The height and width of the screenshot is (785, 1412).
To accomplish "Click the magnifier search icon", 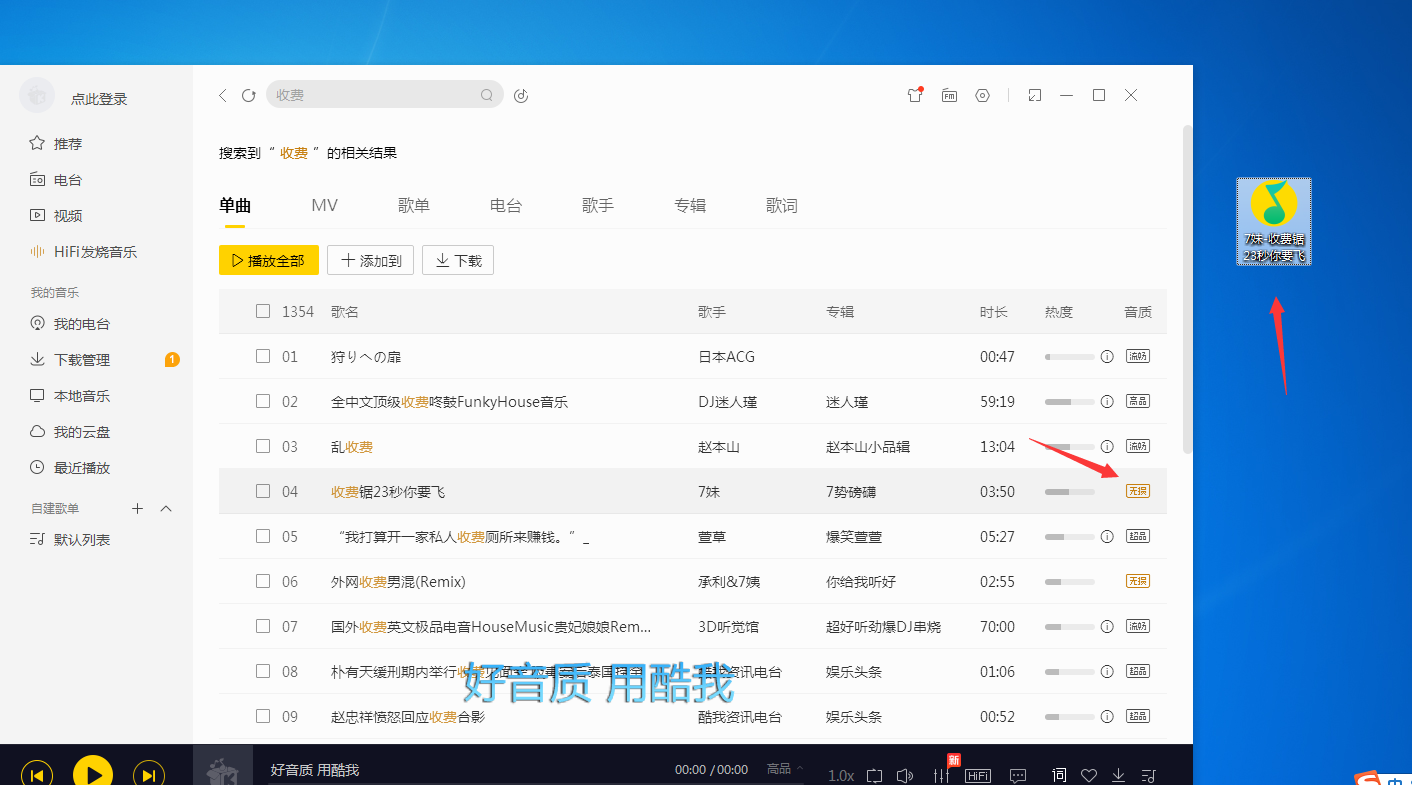I will pos(487,95).
